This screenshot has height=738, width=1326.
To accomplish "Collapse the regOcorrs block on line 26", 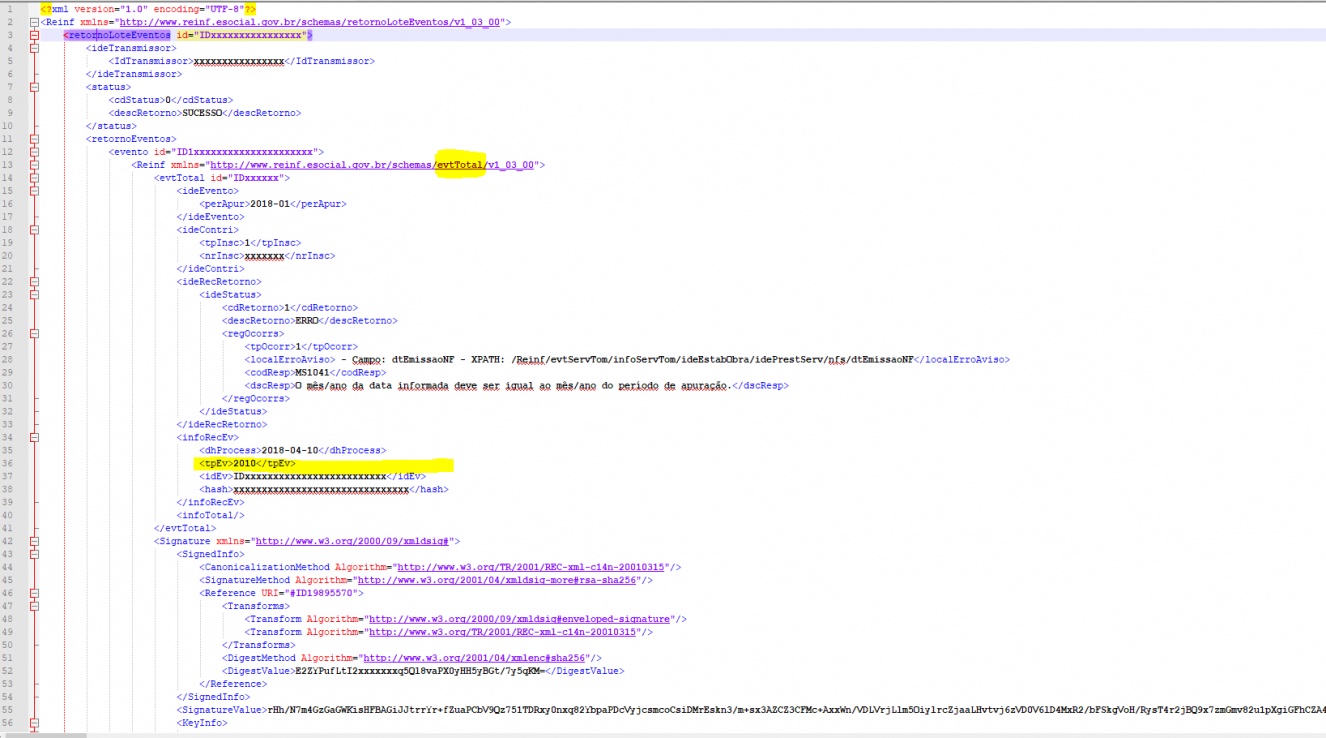I will click(x=35, y=333).
